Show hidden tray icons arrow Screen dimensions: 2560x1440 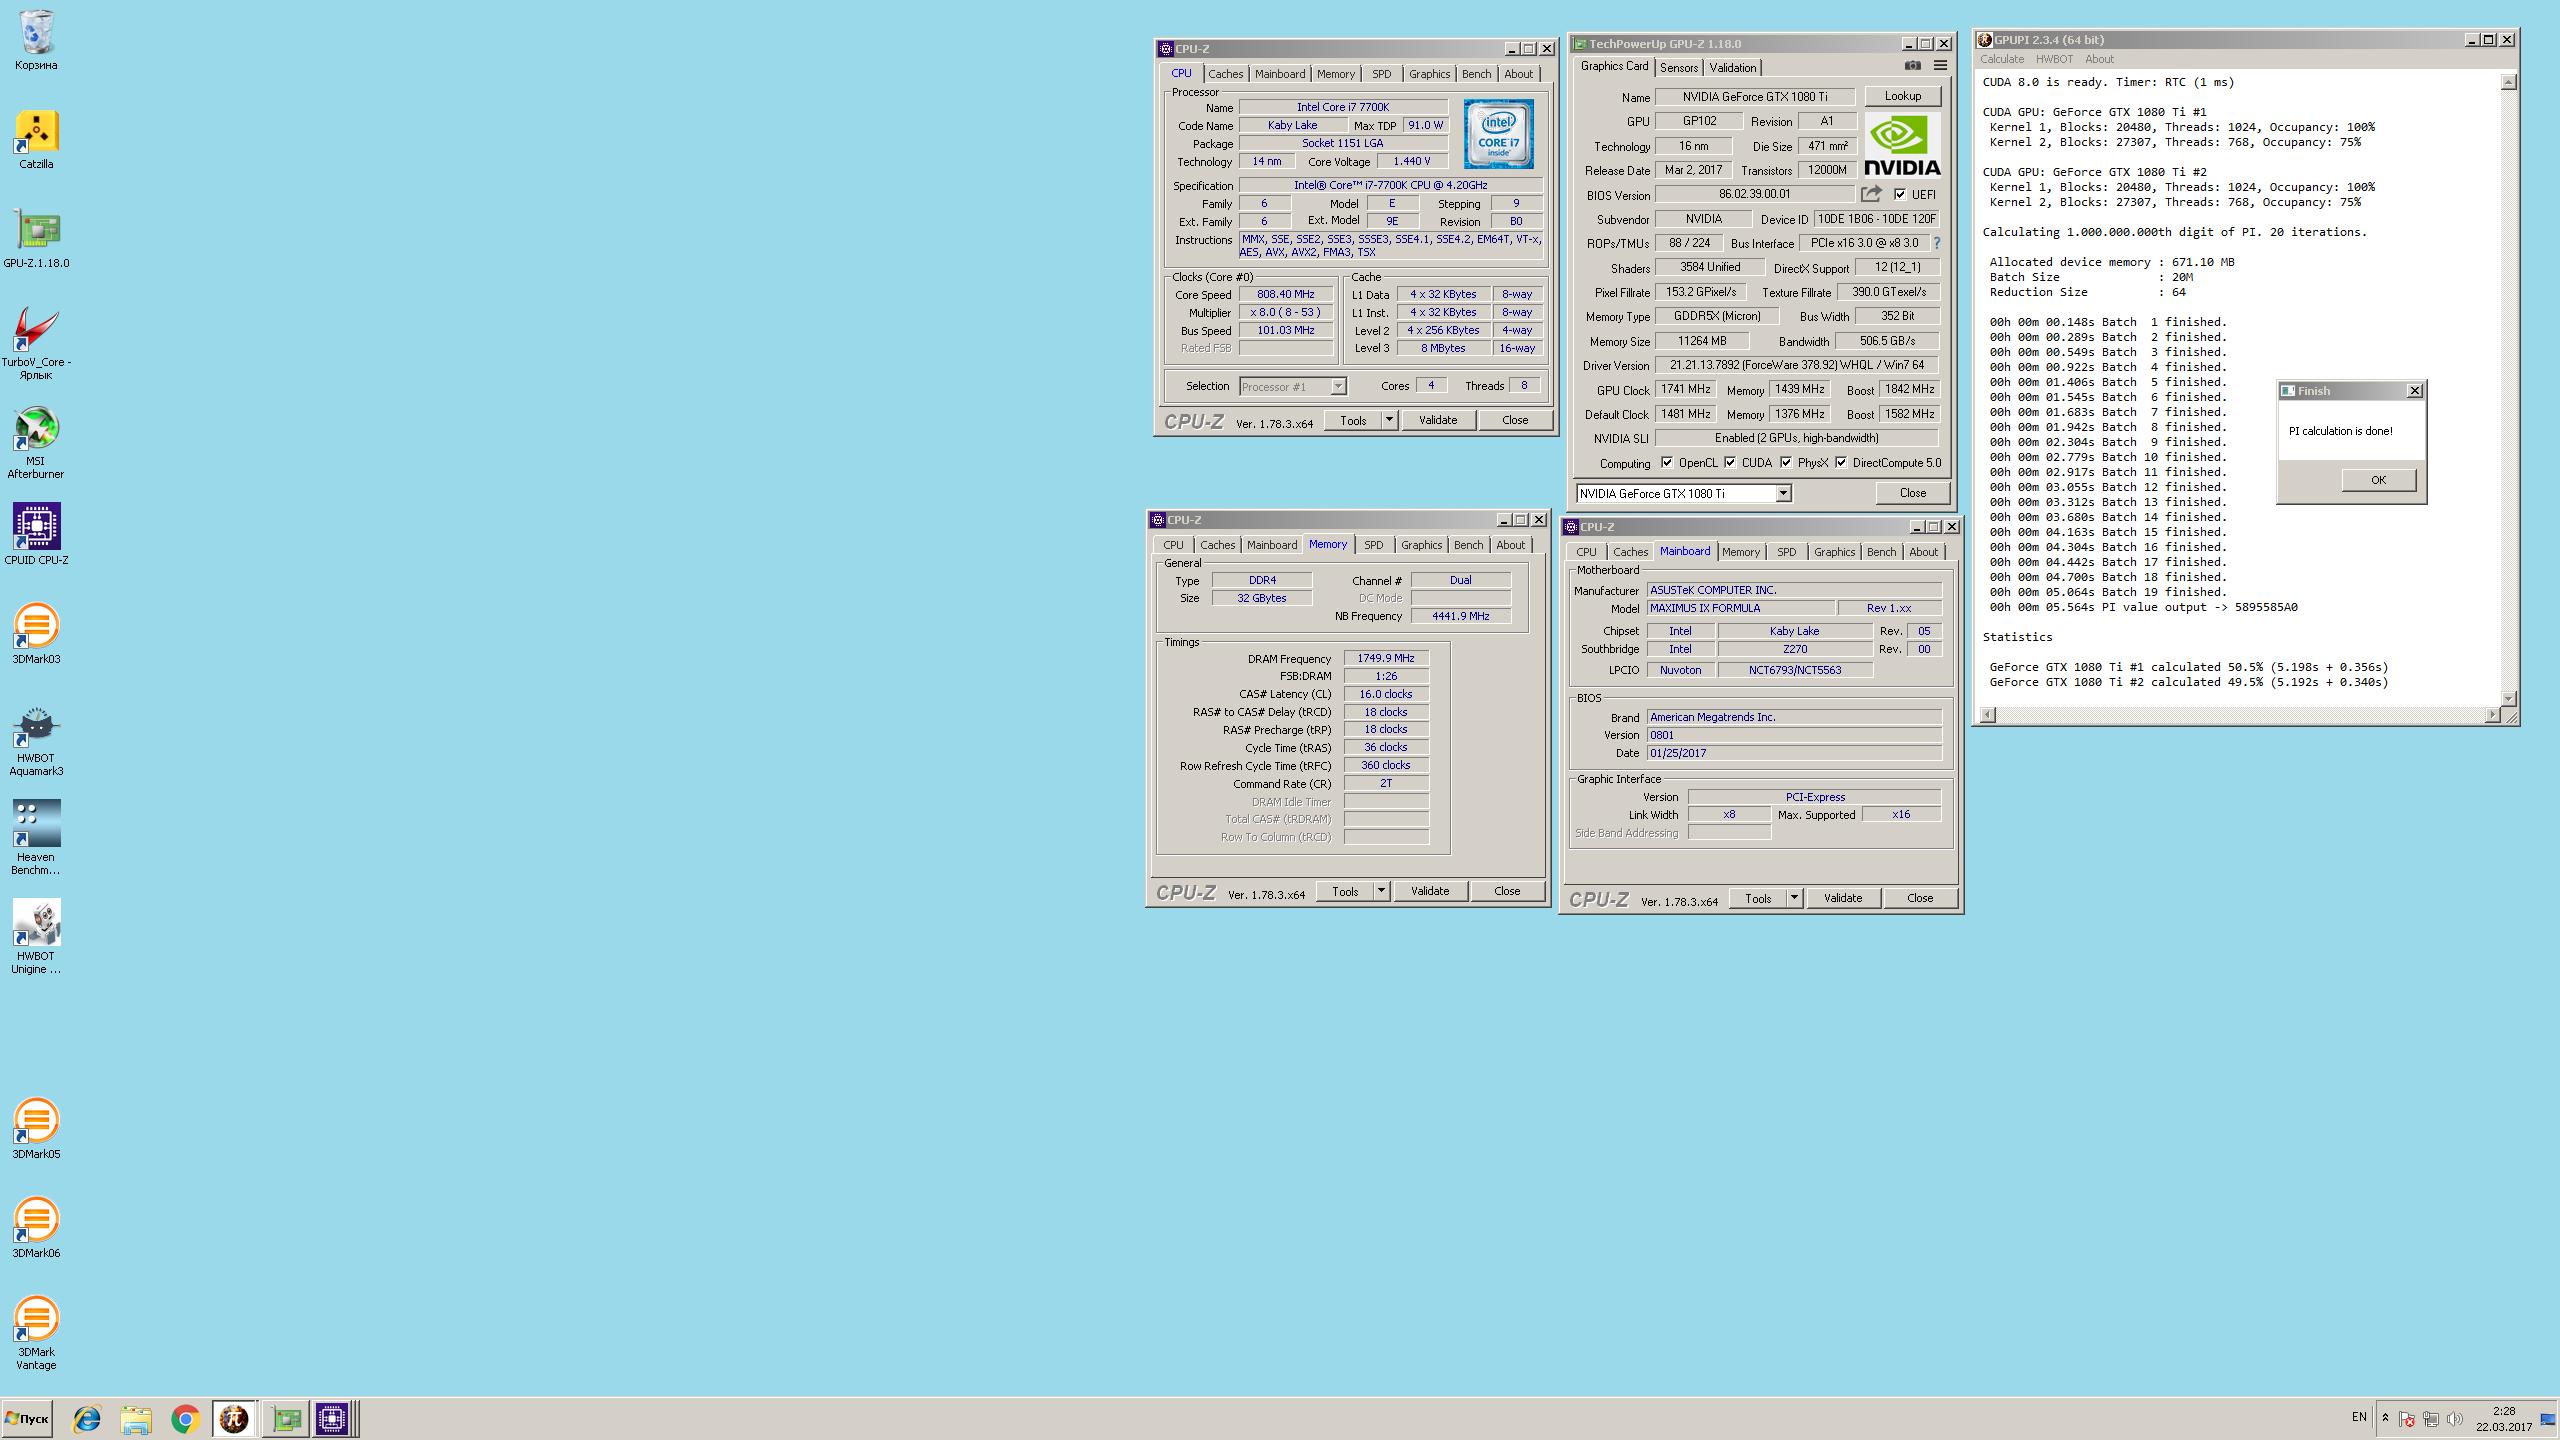pyautogui.click(x=2385, y=1418)
